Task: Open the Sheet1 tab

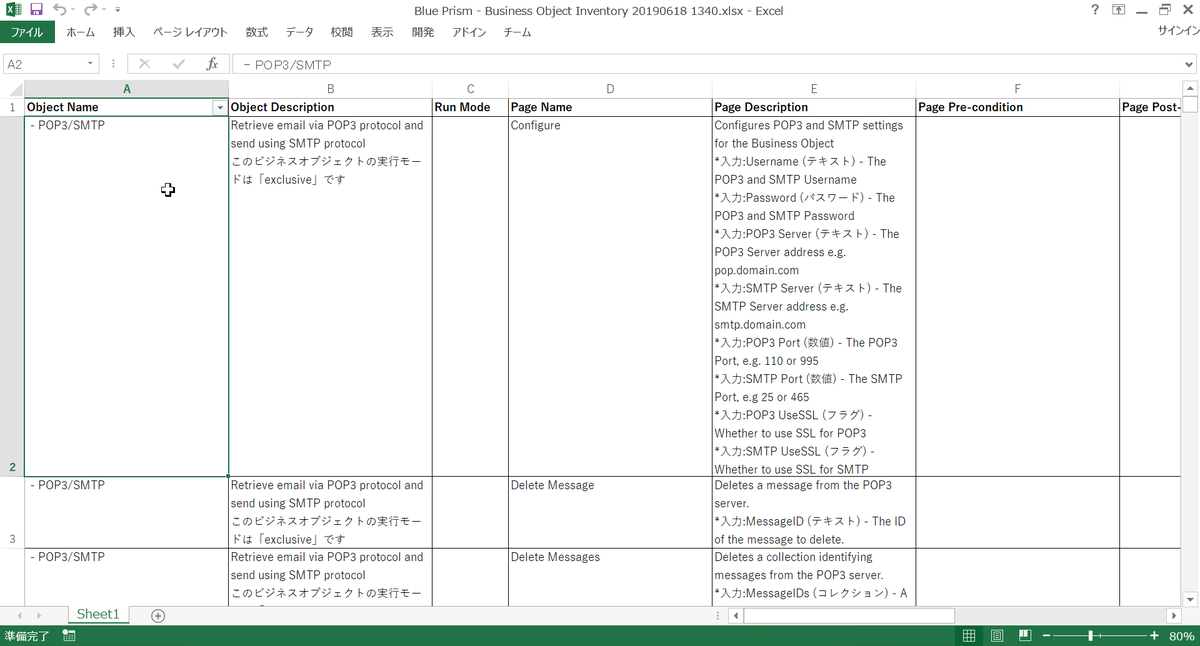Action: tap(98, 615)
